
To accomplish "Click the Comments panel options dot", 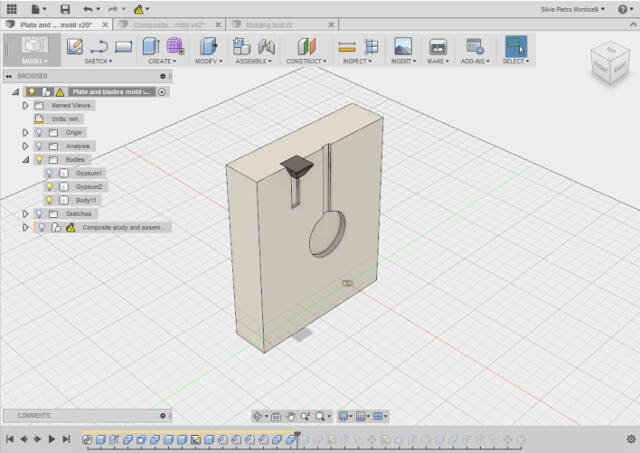I will [x=163, y=415].
